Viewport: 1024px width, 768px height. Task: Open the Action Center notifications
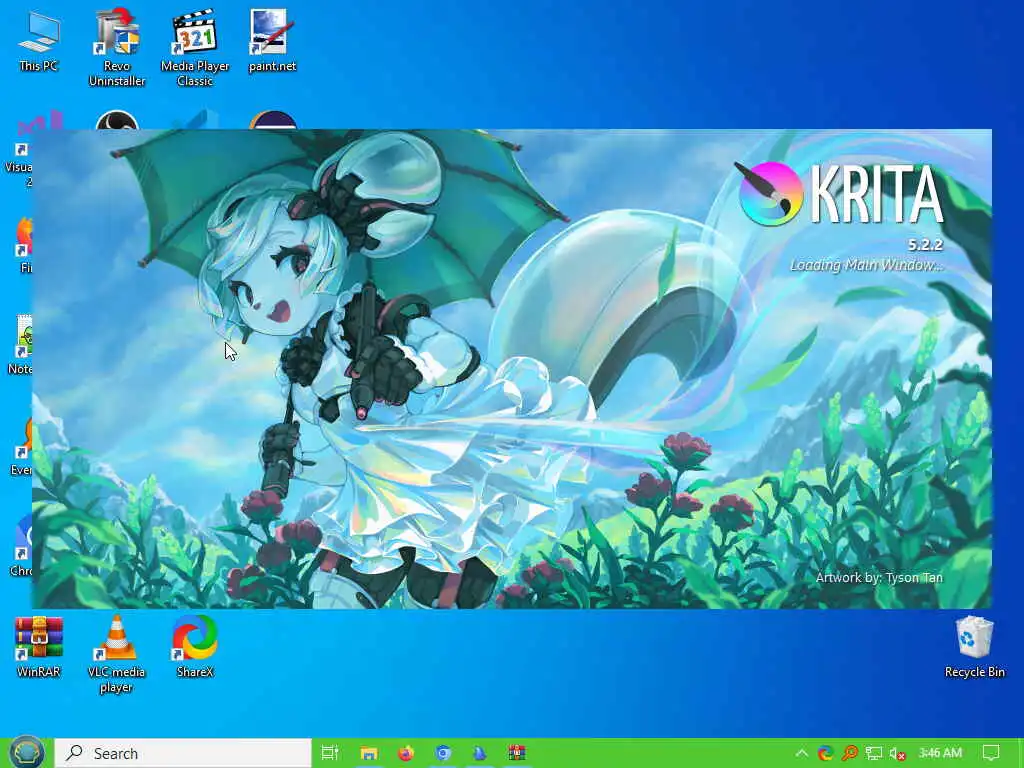pos(991,753)
